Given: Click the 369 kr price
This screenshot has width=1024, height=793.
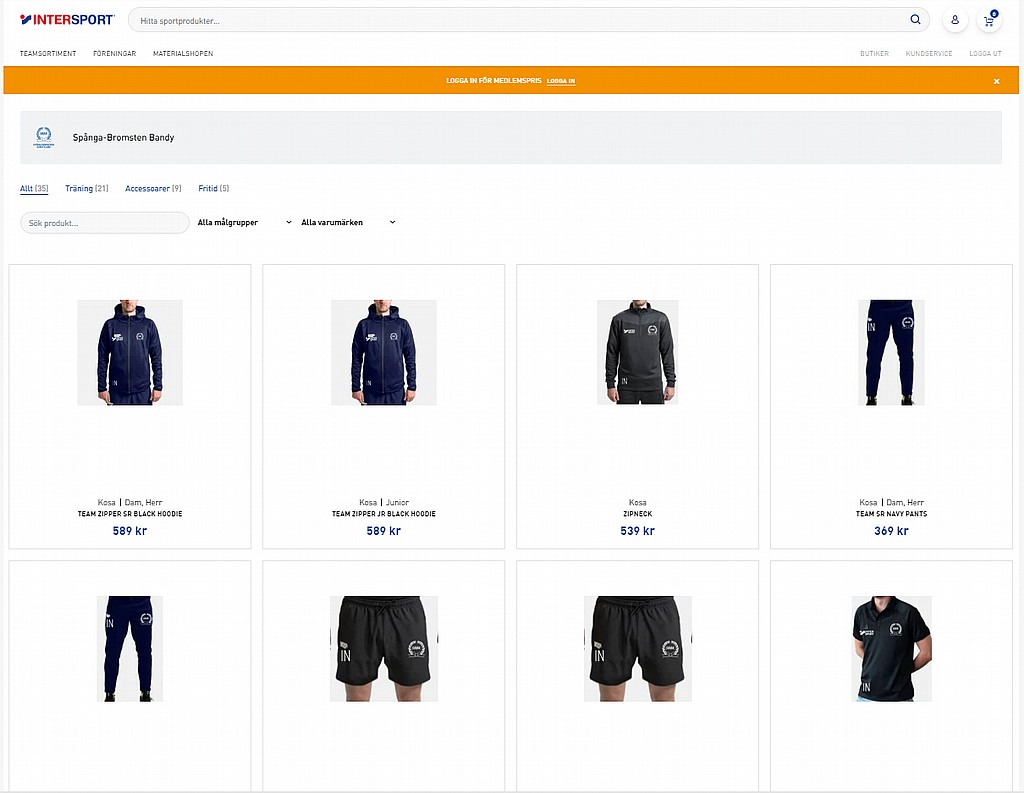Looking at the screenshot, I should tap(891, 531).
